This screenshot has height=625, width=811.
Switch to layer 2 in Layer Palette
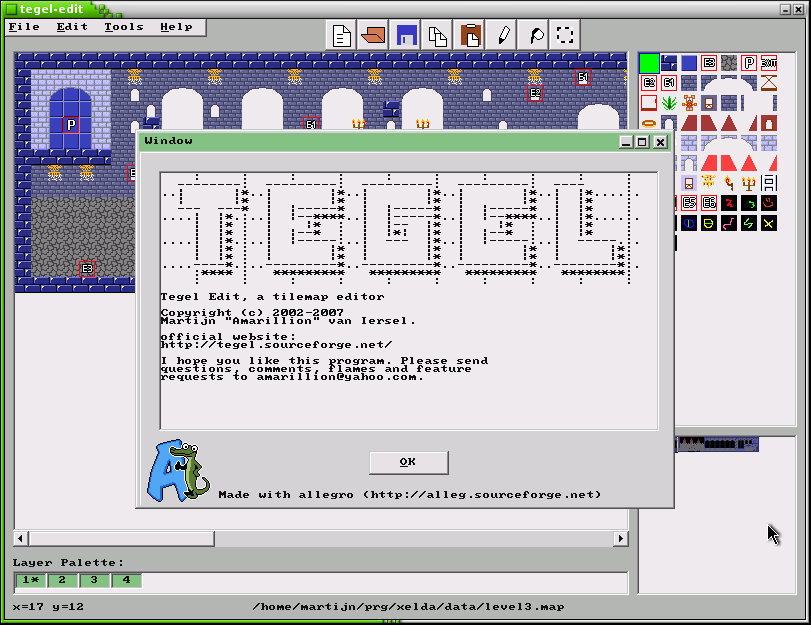pos(62,581)
